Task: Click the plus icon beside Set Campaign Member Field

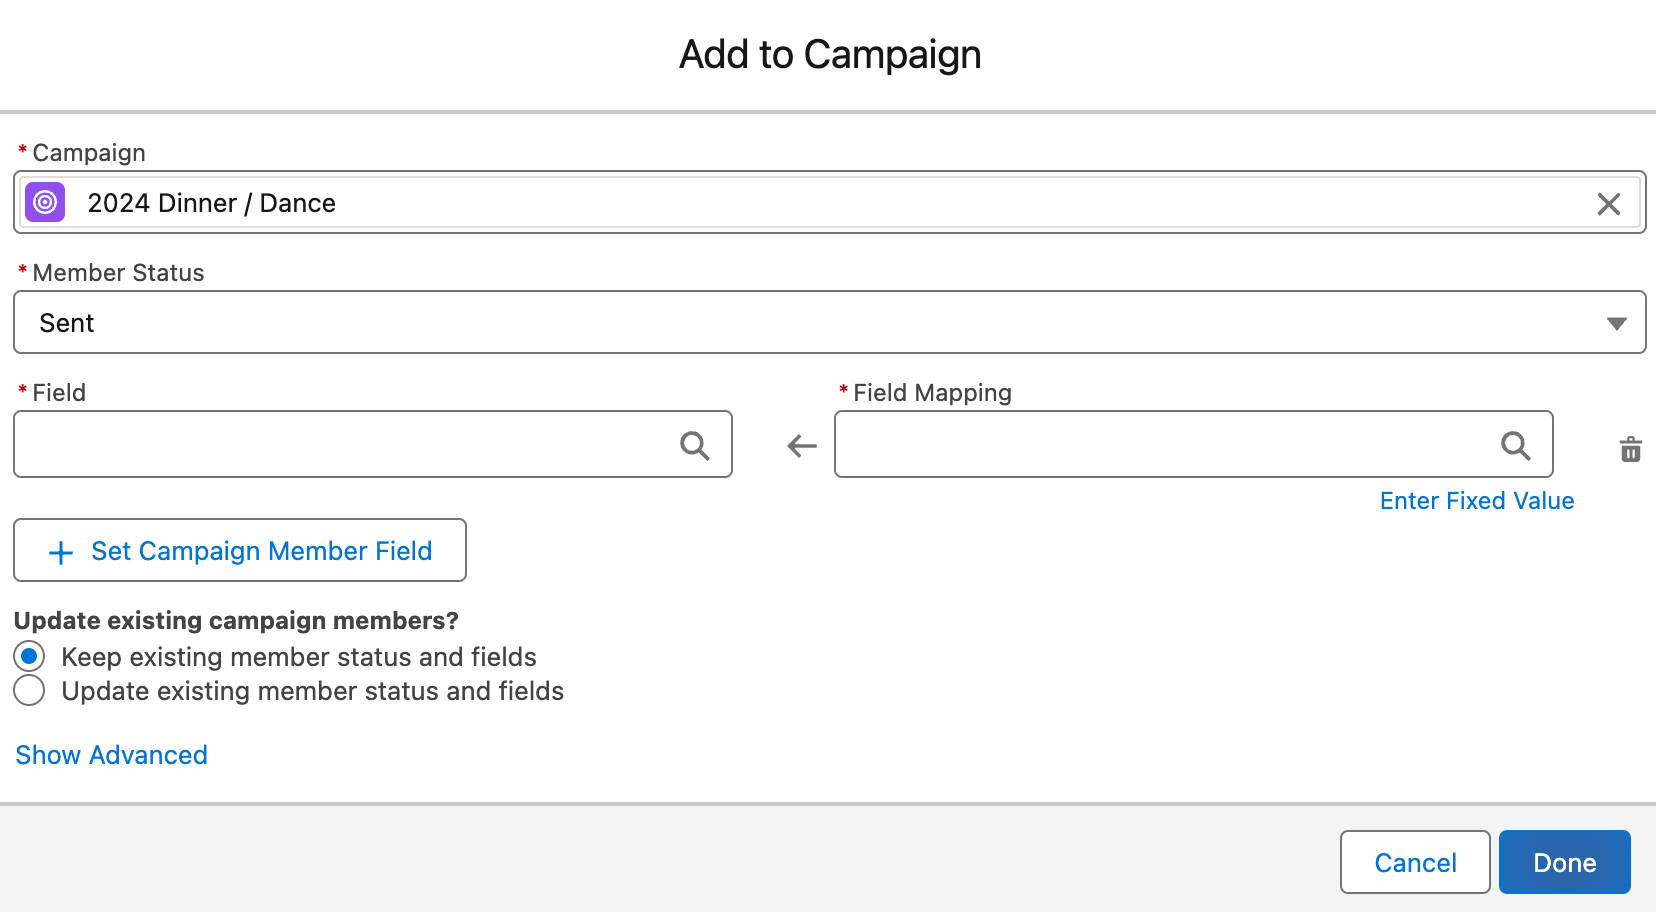Action: point(61,552)
